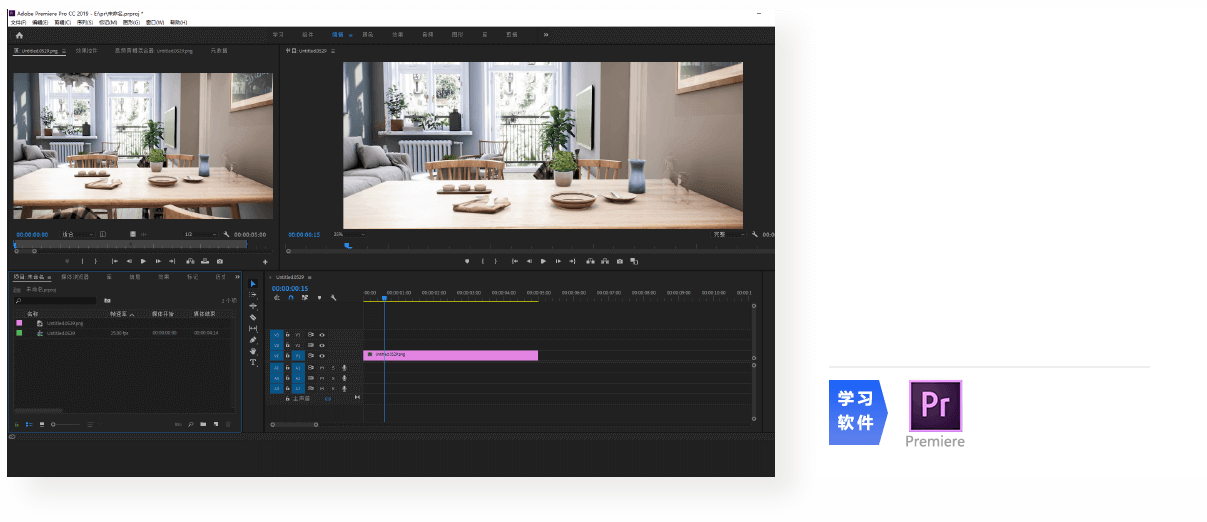Add a marker in timeline header
The width and height of the screenshot is (1207, 522).
(319, 297)
